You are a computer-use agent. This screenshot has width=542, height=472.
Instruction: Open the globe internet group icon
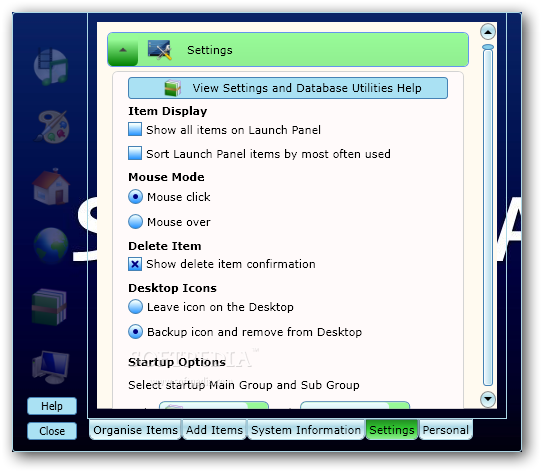click(x=51, y=245)
